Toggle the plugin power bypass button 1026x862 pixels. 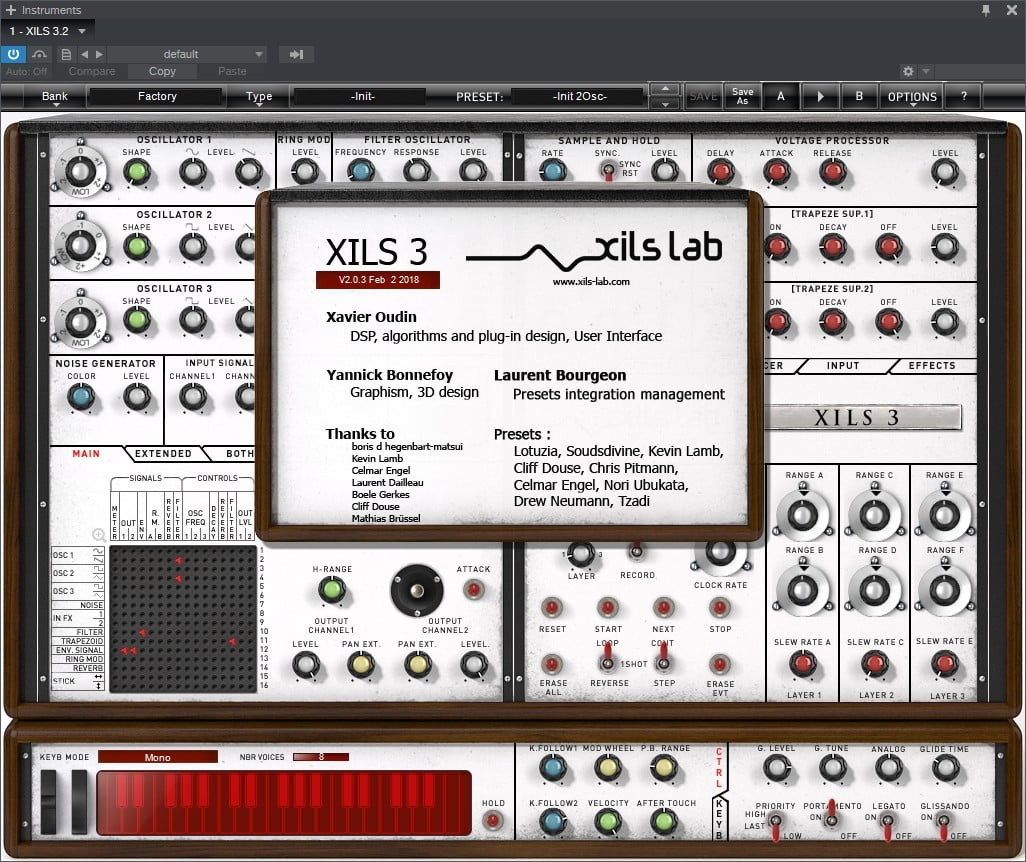pos(13,54)
